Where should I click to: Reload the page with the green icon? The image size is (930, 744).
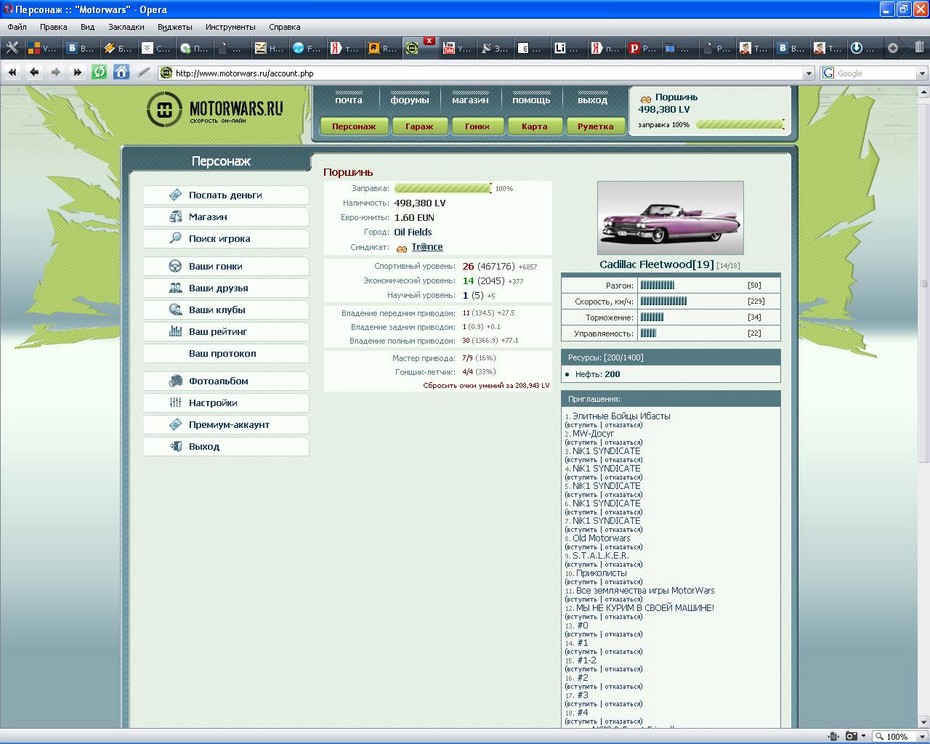[99, 72]
